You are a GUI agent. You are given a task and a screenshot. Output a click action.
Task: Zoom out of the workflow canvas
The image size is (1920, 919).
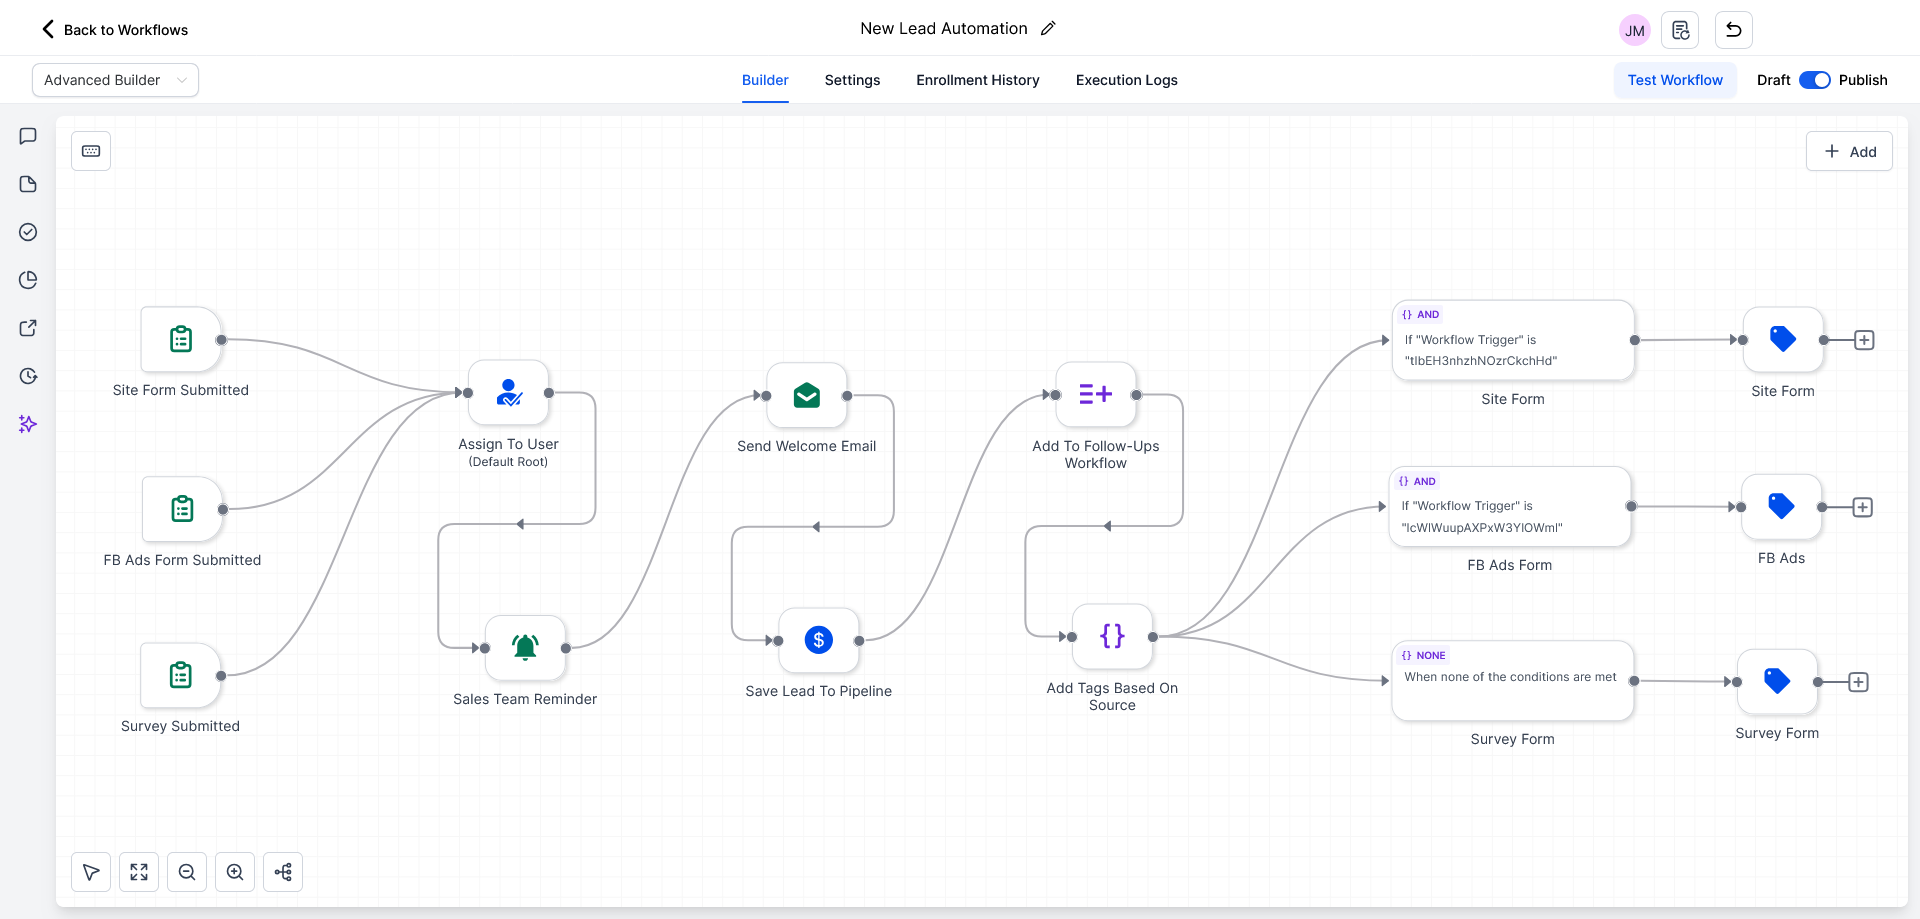click(187, 871)
